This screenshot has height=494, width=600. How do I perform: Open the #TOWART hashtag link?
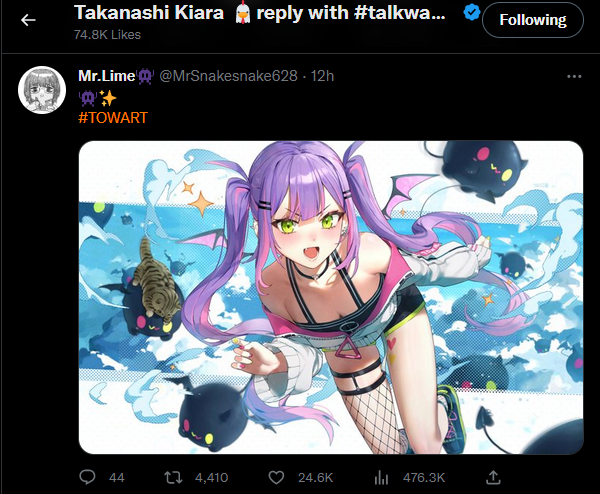[113, 117]
